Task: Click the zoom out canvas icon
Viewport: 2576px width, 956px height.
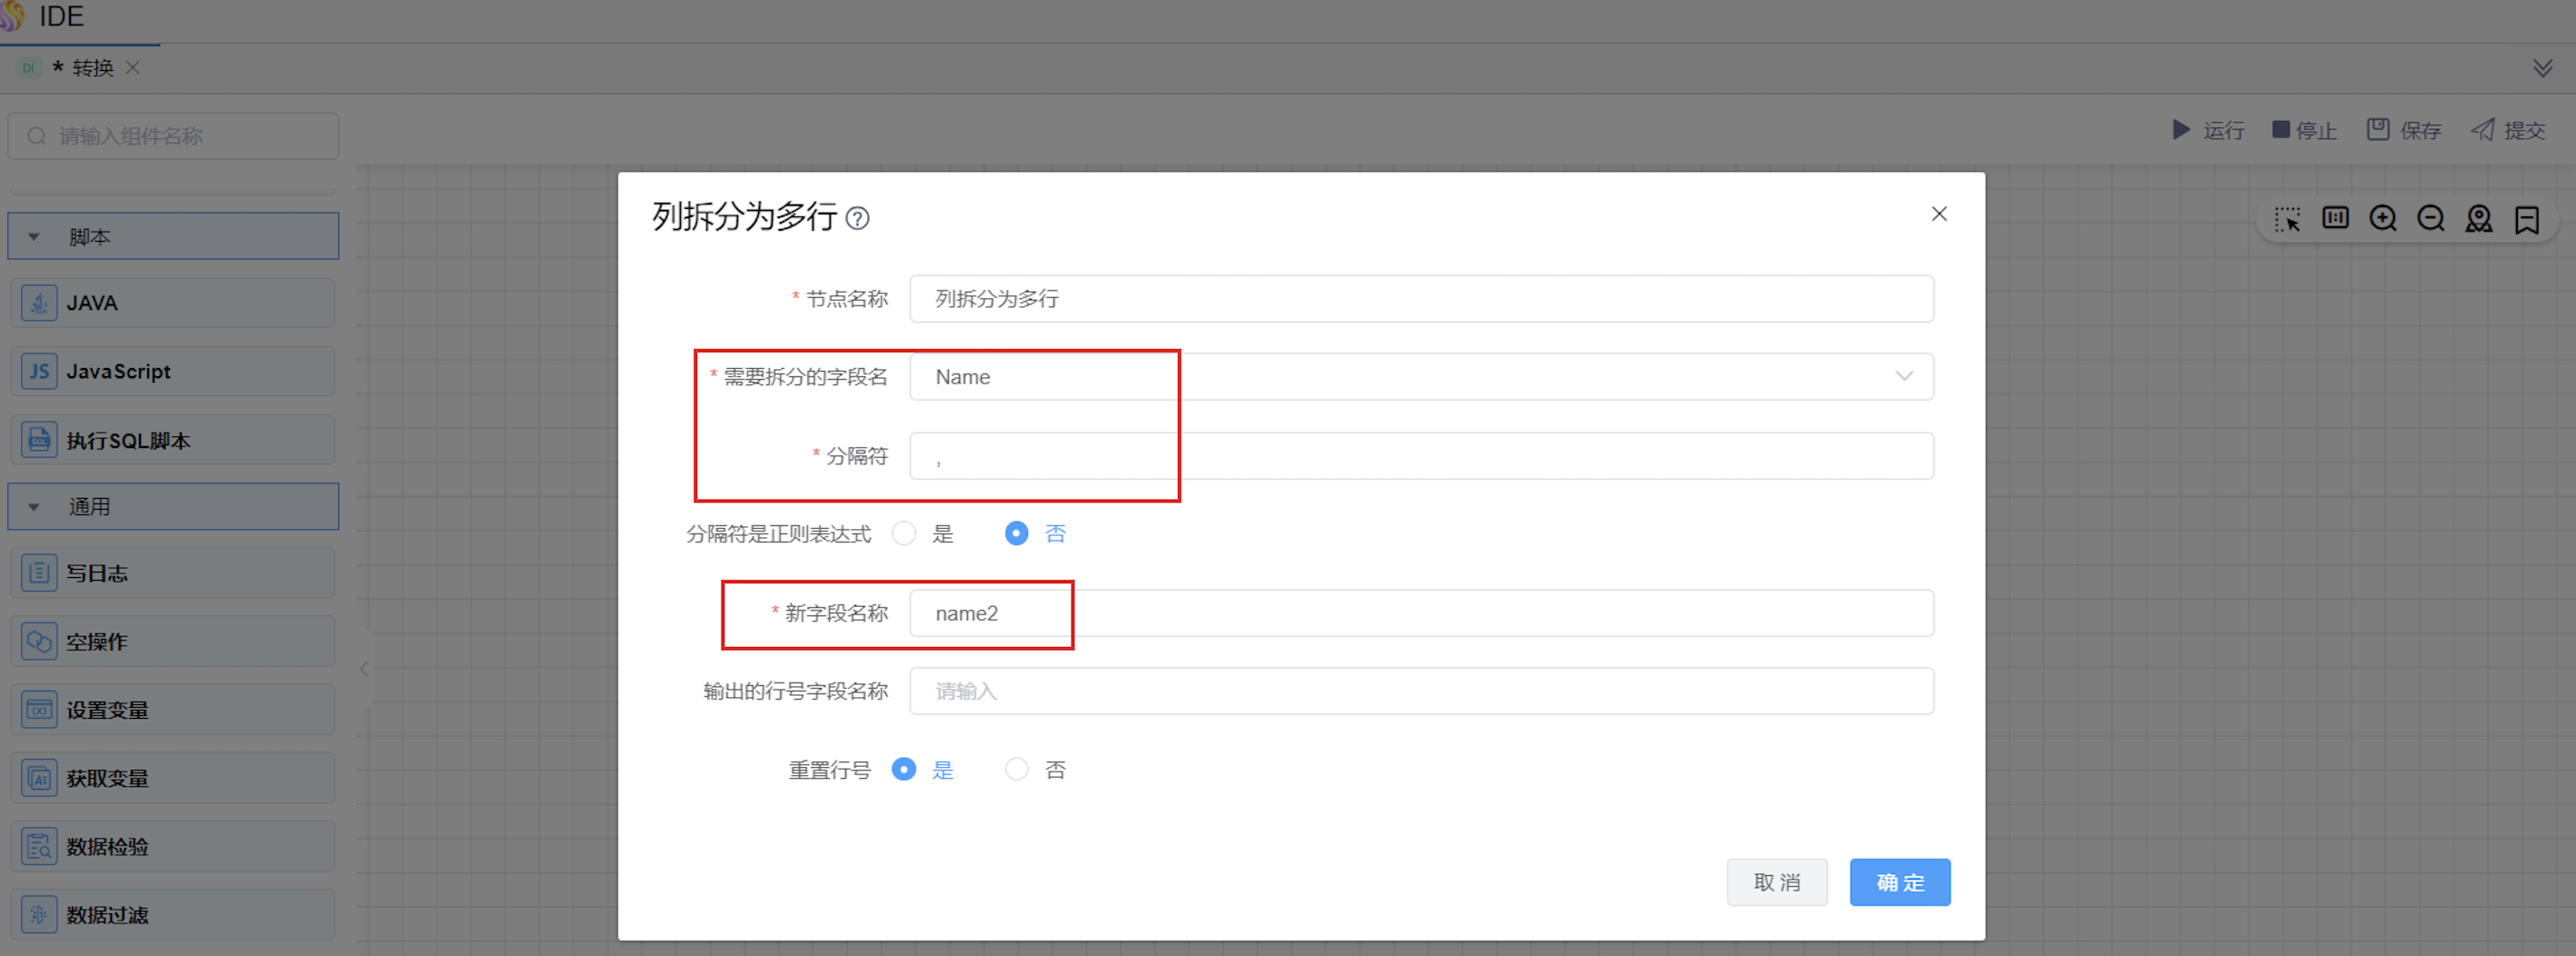Action: [x=2430, y=219]
